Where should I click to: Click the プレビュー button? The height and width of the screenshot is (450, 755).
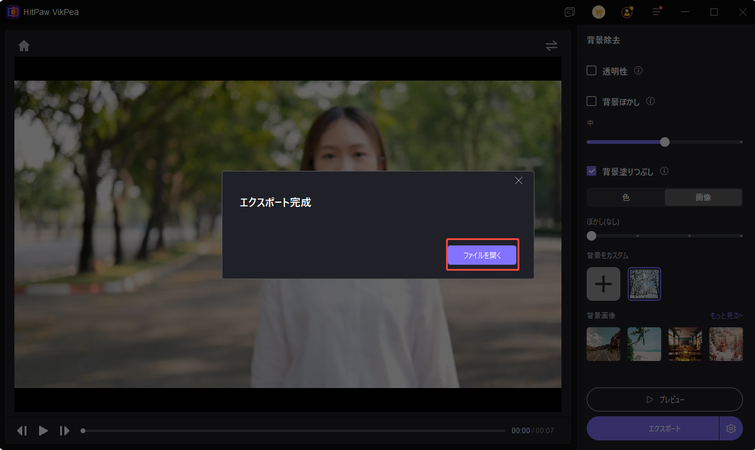tap(664, 399)
